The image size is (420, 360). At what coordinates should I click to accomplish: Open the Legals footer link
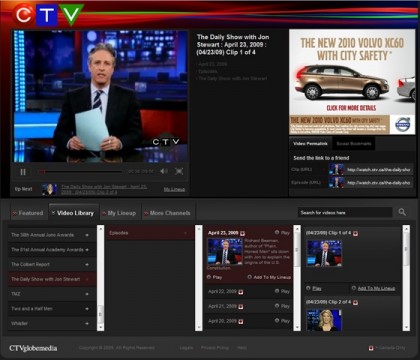[186, 348]
